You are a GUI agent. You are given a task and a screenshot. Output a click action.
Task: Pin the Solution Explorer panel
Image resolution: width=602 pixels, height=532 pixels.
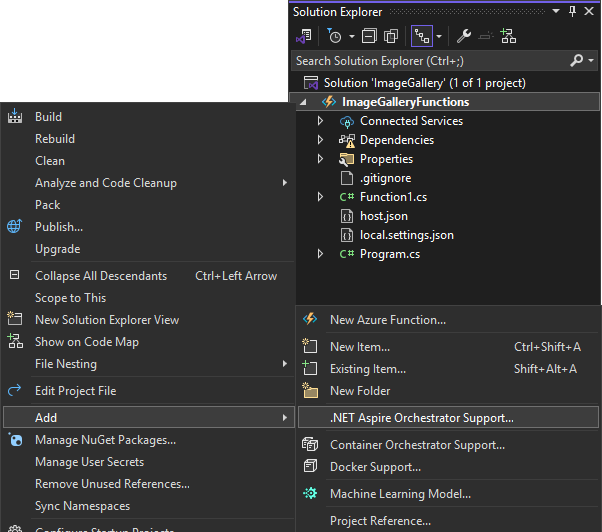click(x=572, y=12)
